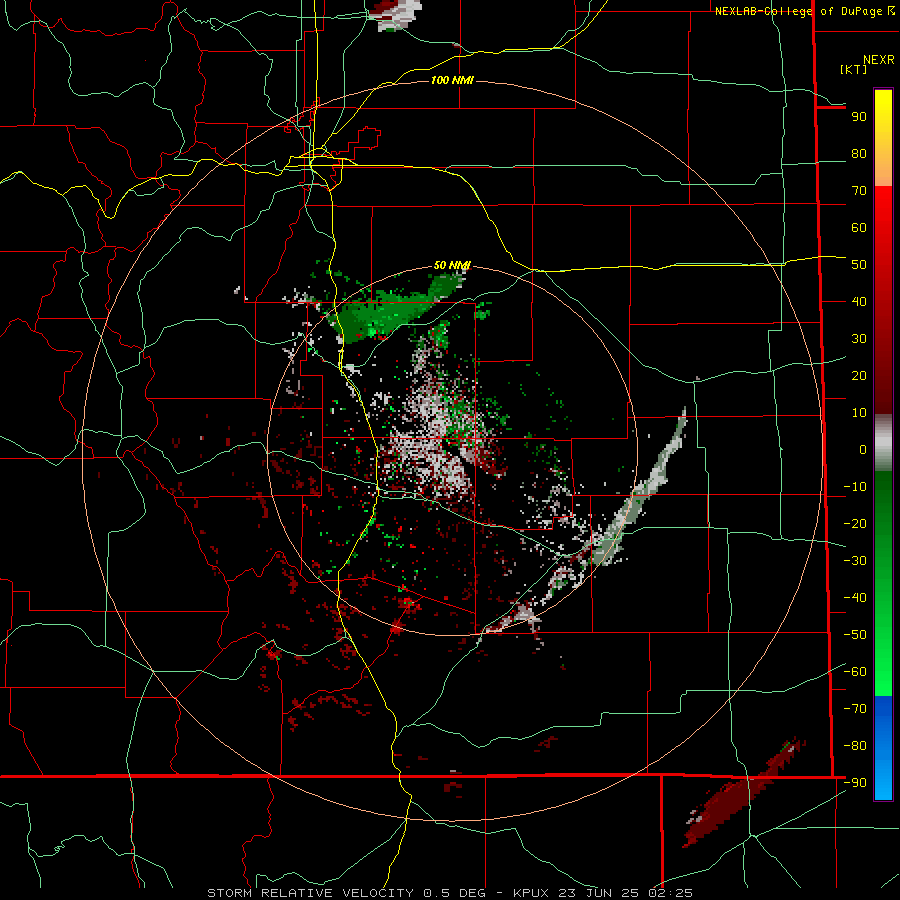
Task: Click the -50 value on velocity scale
Action: coord(855,635)
